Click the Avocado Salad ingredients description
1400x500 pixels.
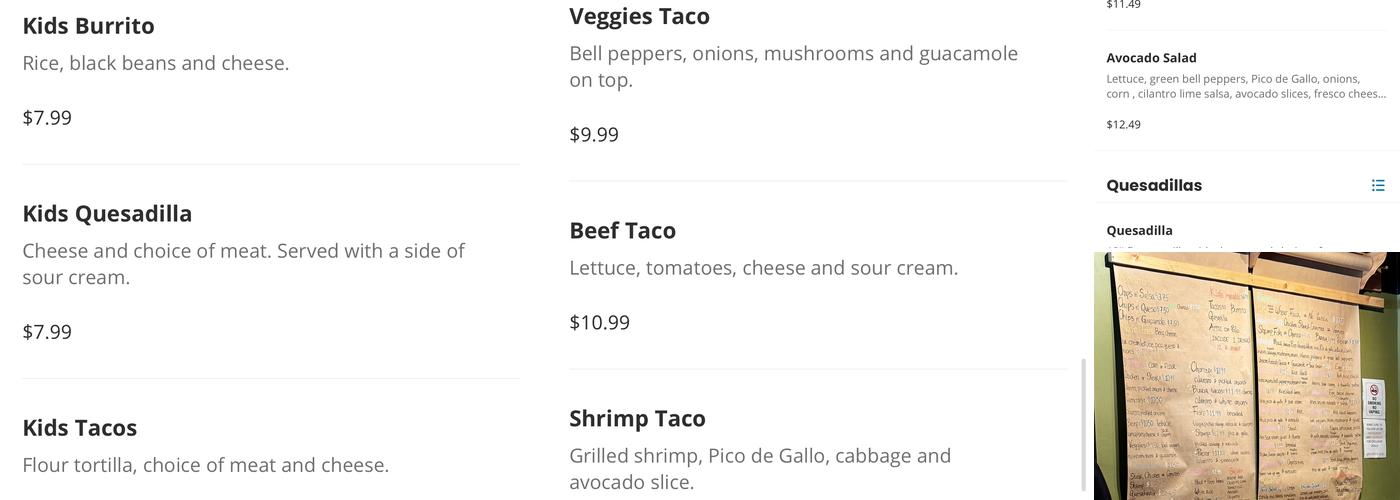pos(1245,86)
